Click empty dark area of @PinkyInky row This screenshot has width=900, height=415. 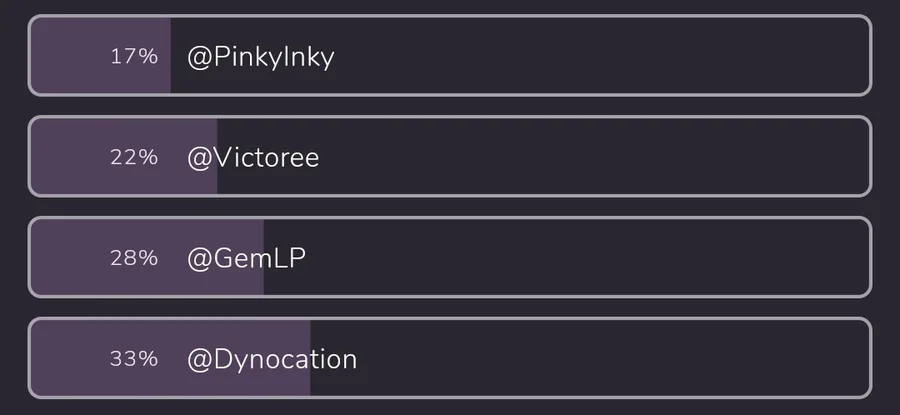(603, 55)
